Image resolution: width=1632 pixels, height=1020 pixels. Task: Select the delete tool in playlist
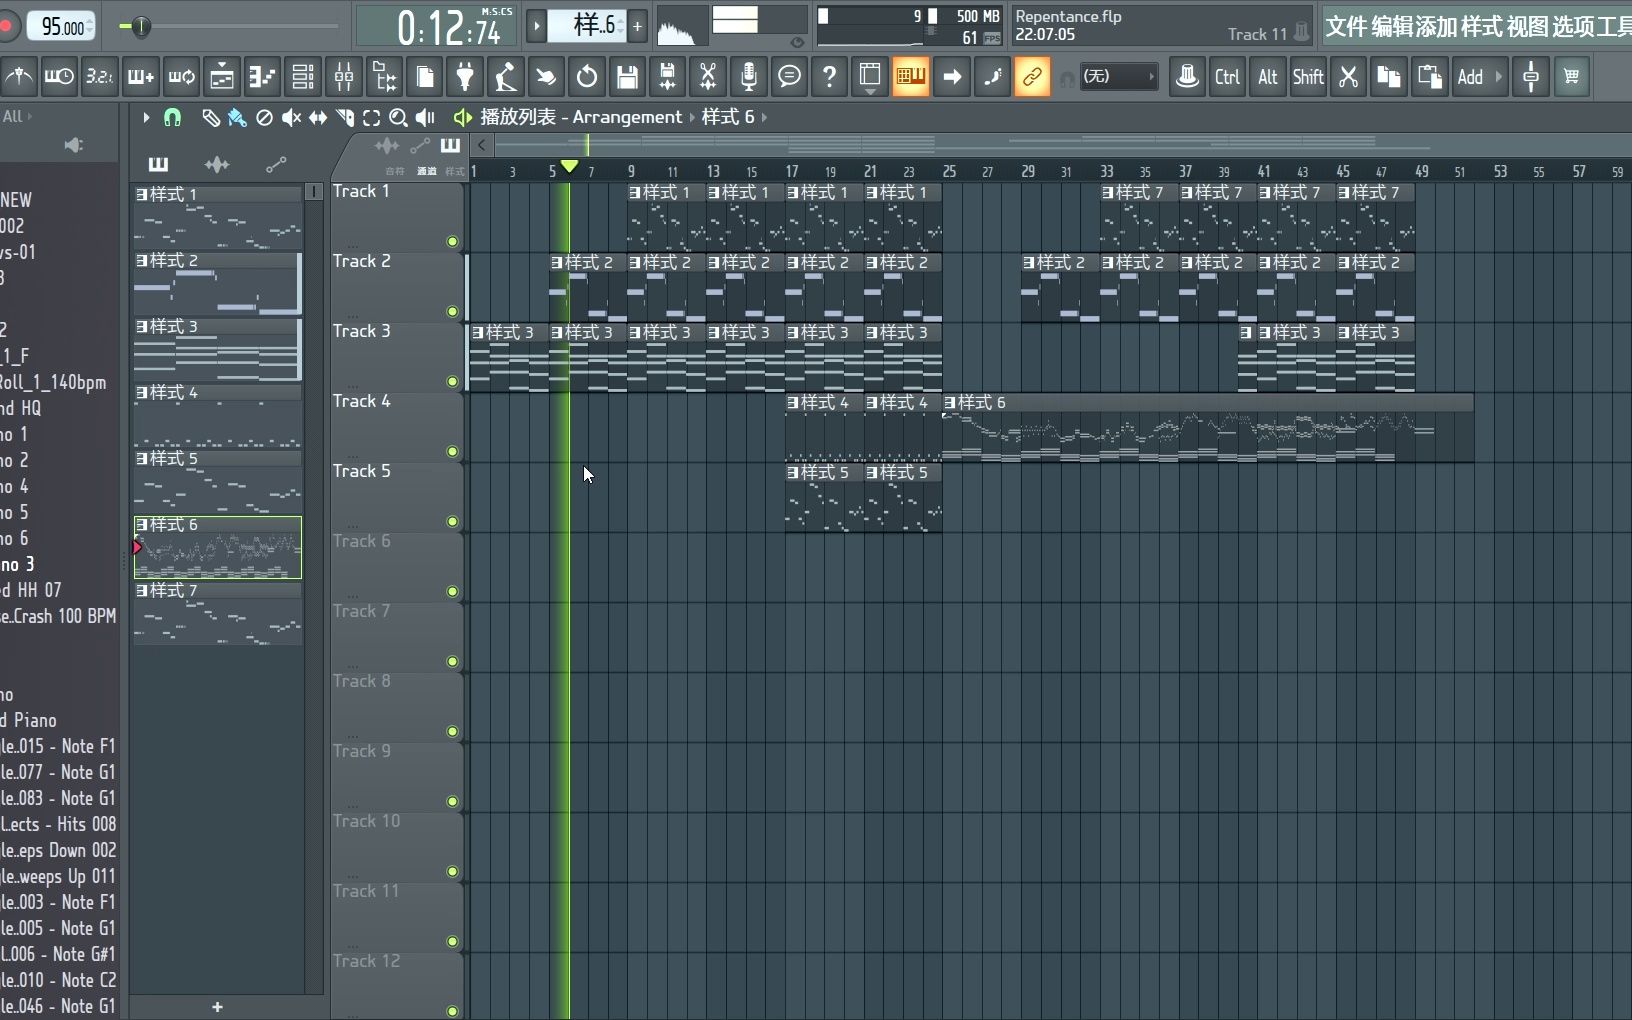click(264, 118)
